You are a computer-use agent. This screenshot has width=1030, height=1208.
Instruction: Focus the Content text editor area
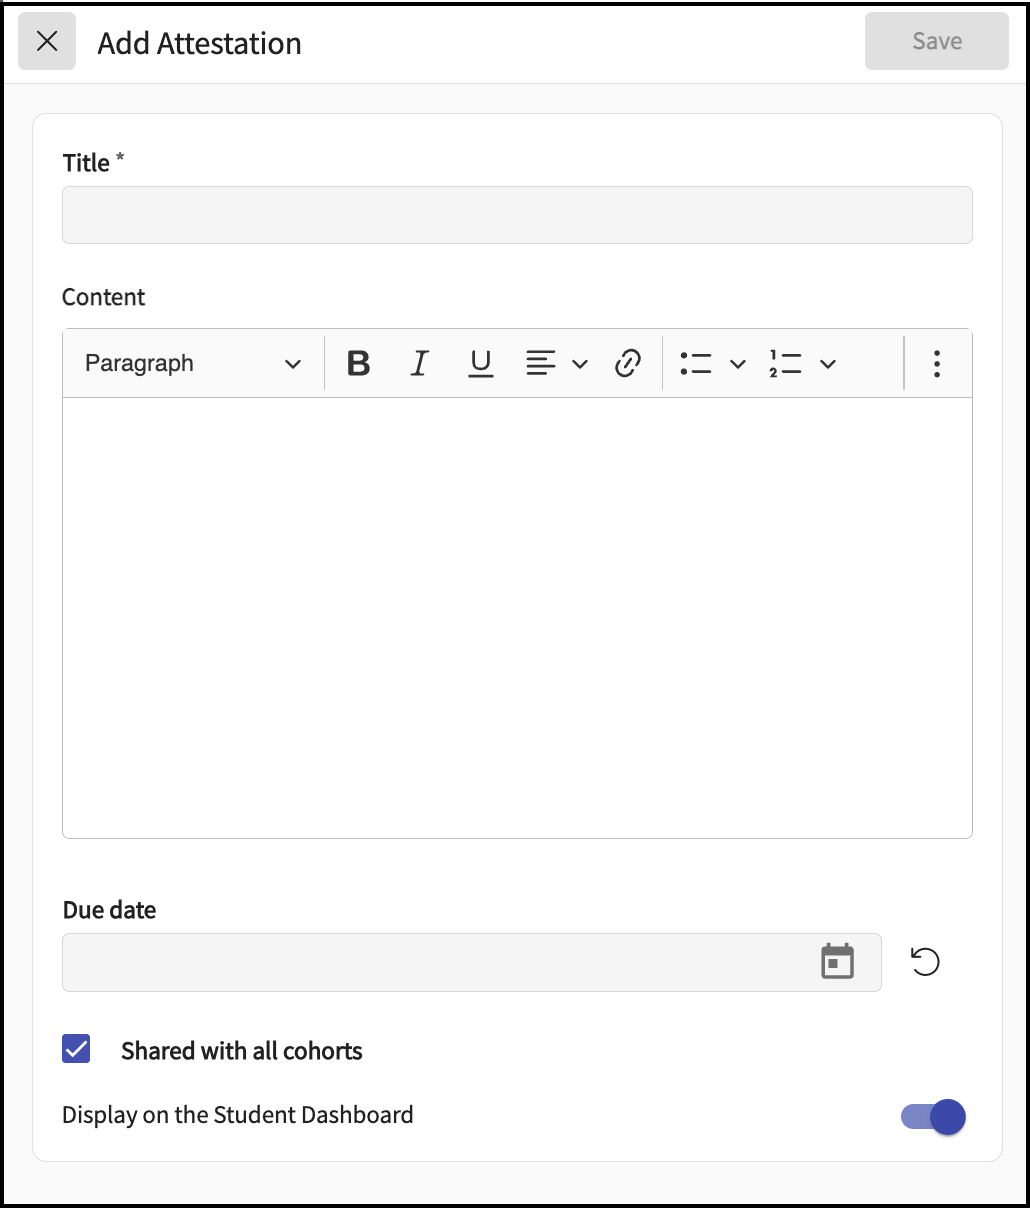tap(517, 617)
